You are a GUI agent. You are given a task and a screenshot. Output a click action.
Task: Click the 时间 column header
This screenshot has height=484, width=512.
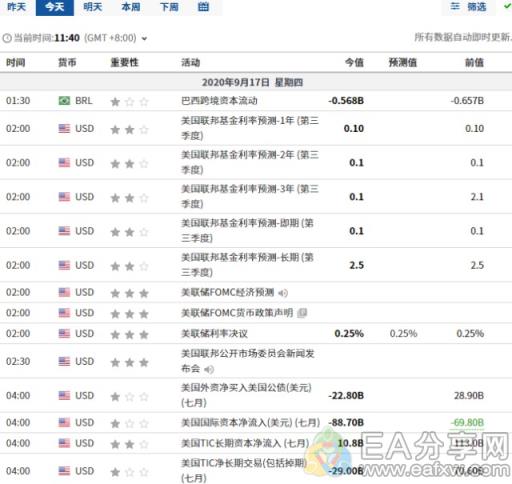16,62
